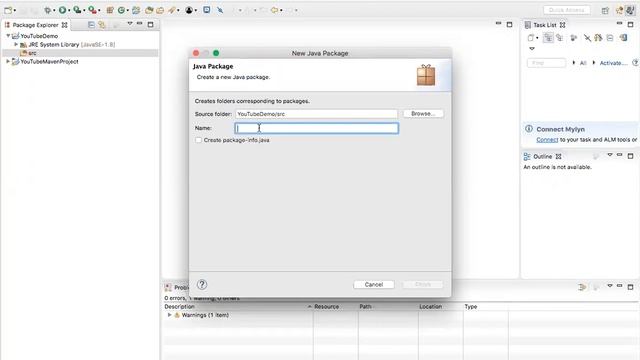Click the Run External Tools icon
This screenshot has height=360, width=640.
(x=93, y=10)
